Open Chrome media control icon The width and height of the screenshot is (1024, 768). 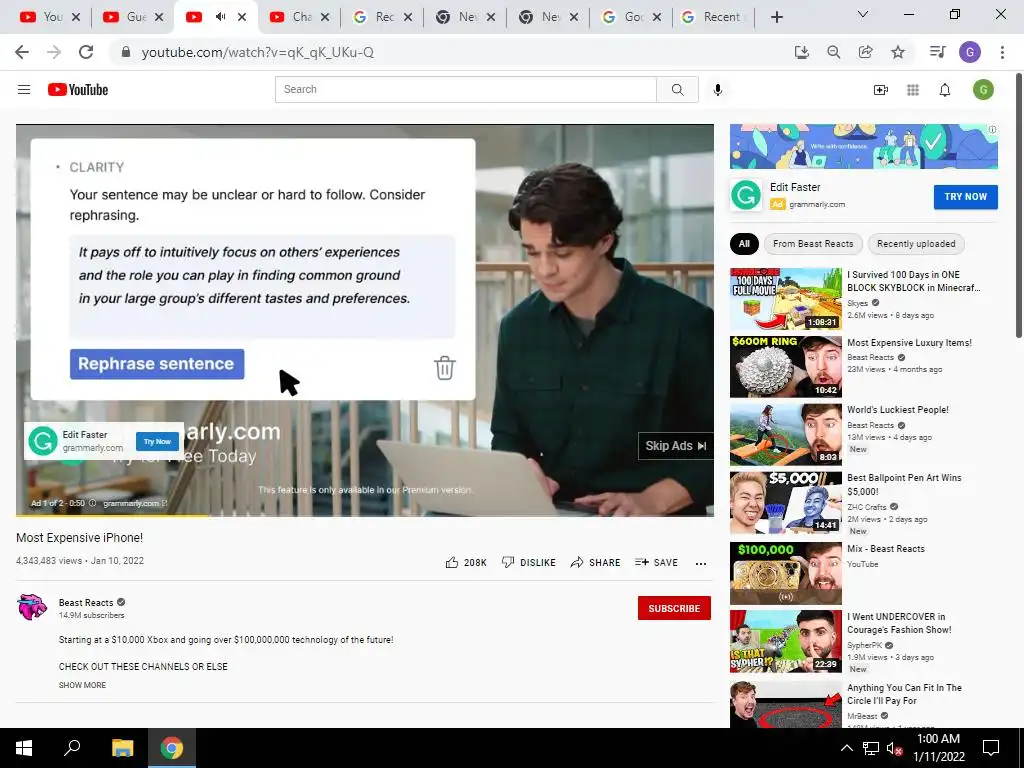(937, 52)
